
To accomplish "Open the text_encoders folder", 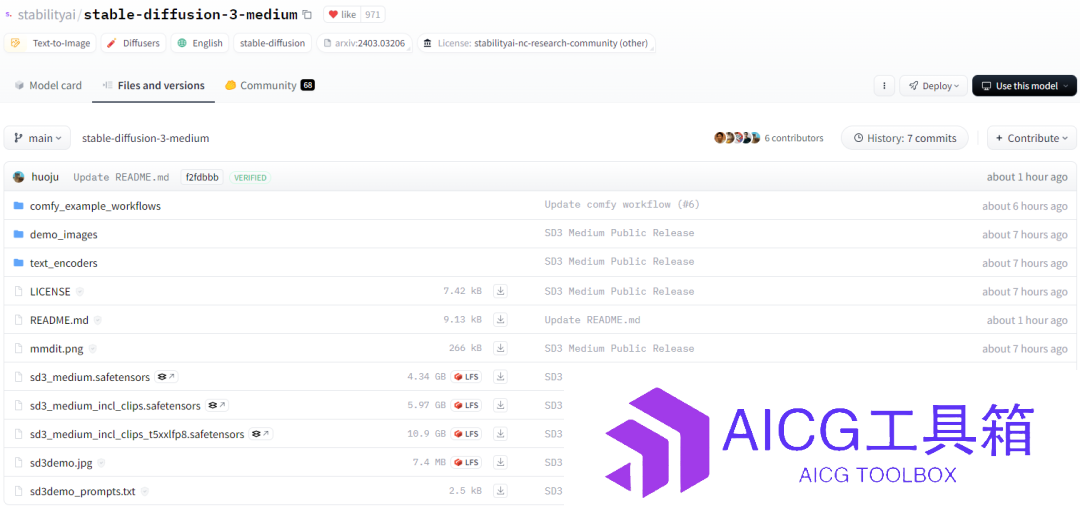I will (63, 263).
